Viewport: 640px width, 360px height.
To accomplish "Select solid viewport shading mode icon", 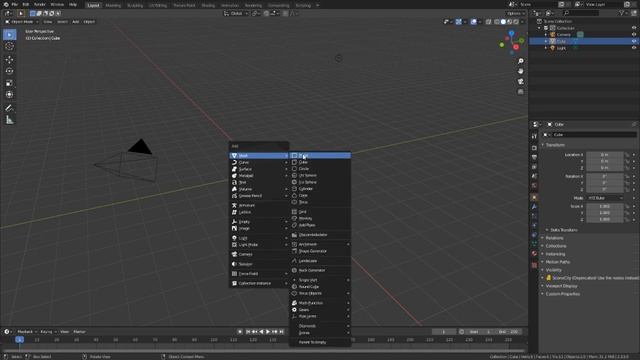I will coord(503,22).
